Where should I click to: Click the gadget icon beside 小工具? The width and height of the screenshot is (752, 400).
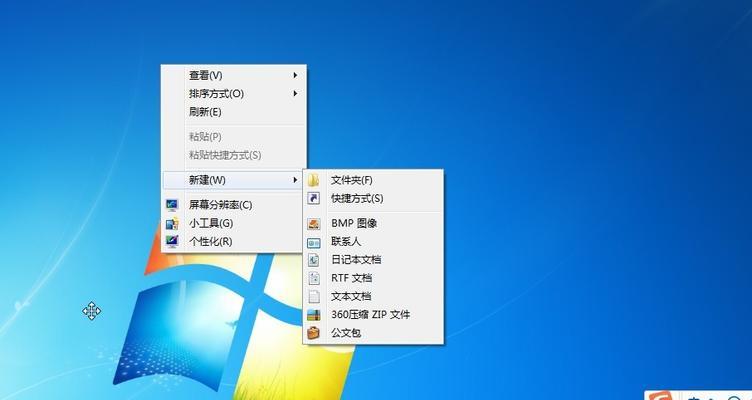(172, 223)
